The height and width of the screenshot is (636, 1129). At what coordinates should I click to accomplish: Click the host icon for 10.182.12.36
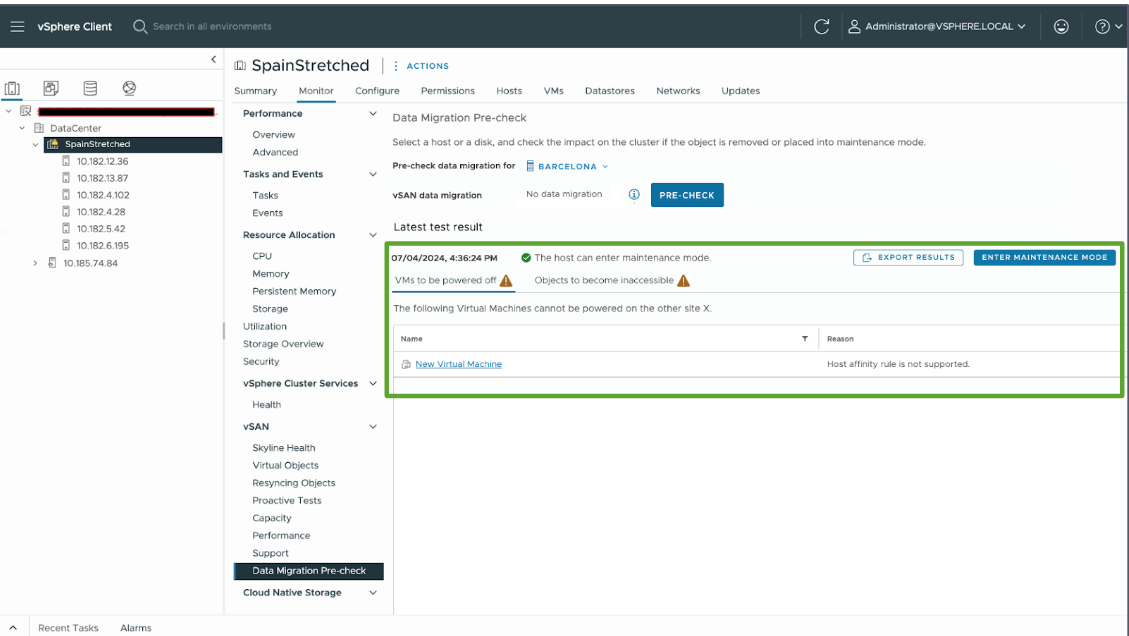[66, 161]
